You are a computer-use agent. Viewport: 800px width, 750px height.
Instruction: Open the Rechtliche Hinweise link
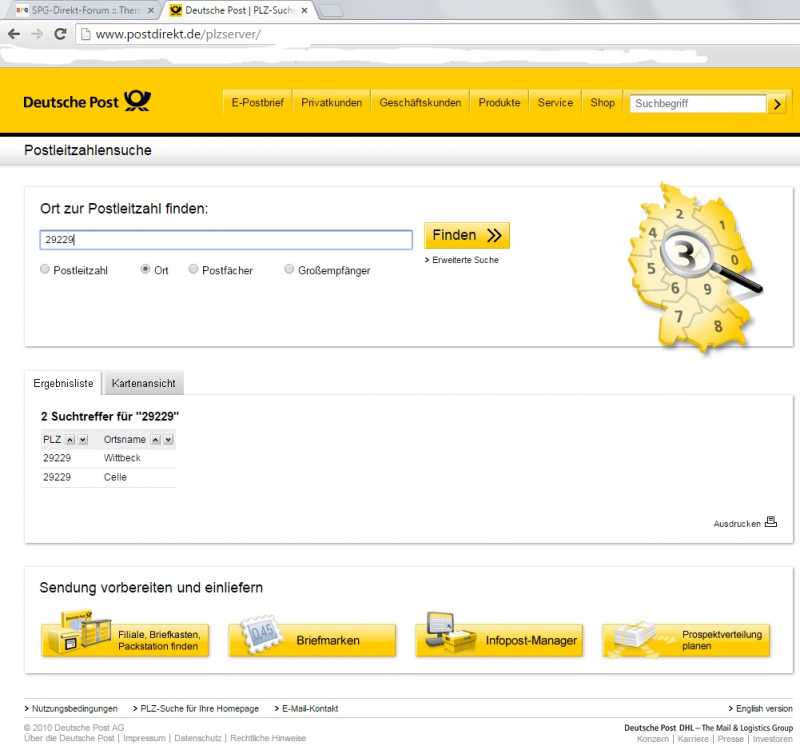point(268,738)
